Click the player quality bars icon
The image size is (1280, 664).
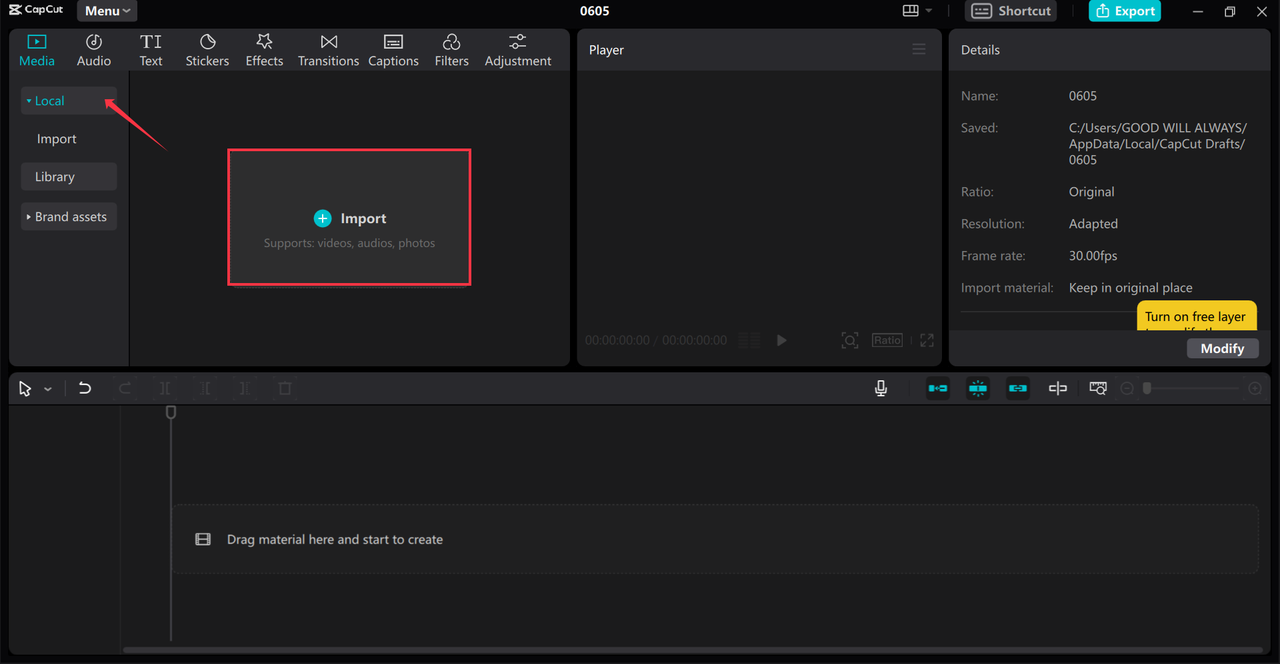[x=749, y=340]
